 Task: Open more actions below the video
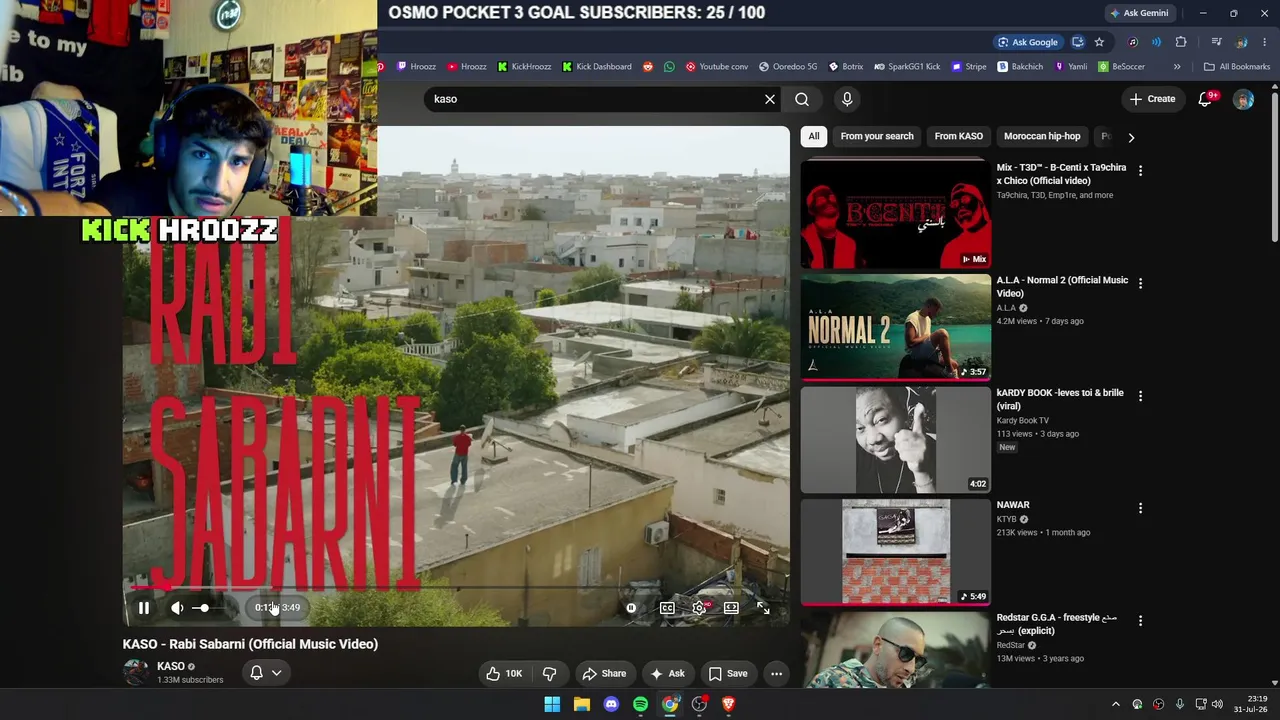coord(776,674)
